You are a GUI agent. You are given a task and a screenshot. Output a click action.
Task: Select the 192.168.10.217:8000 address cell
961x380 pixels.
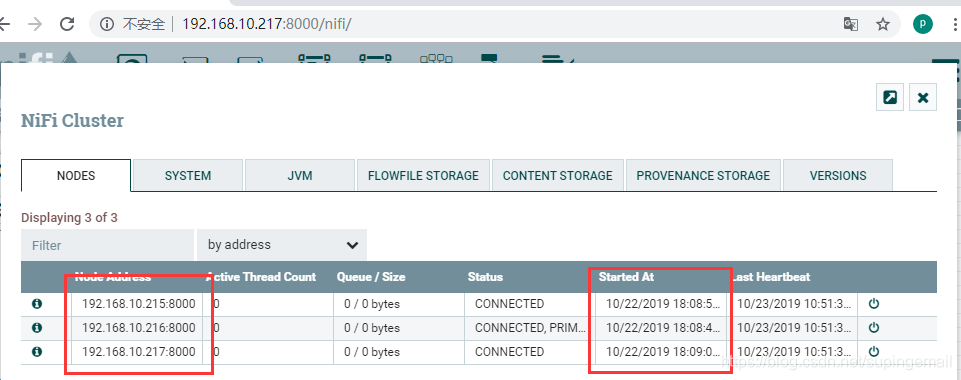pyautogui.click(x=137, y=352)
